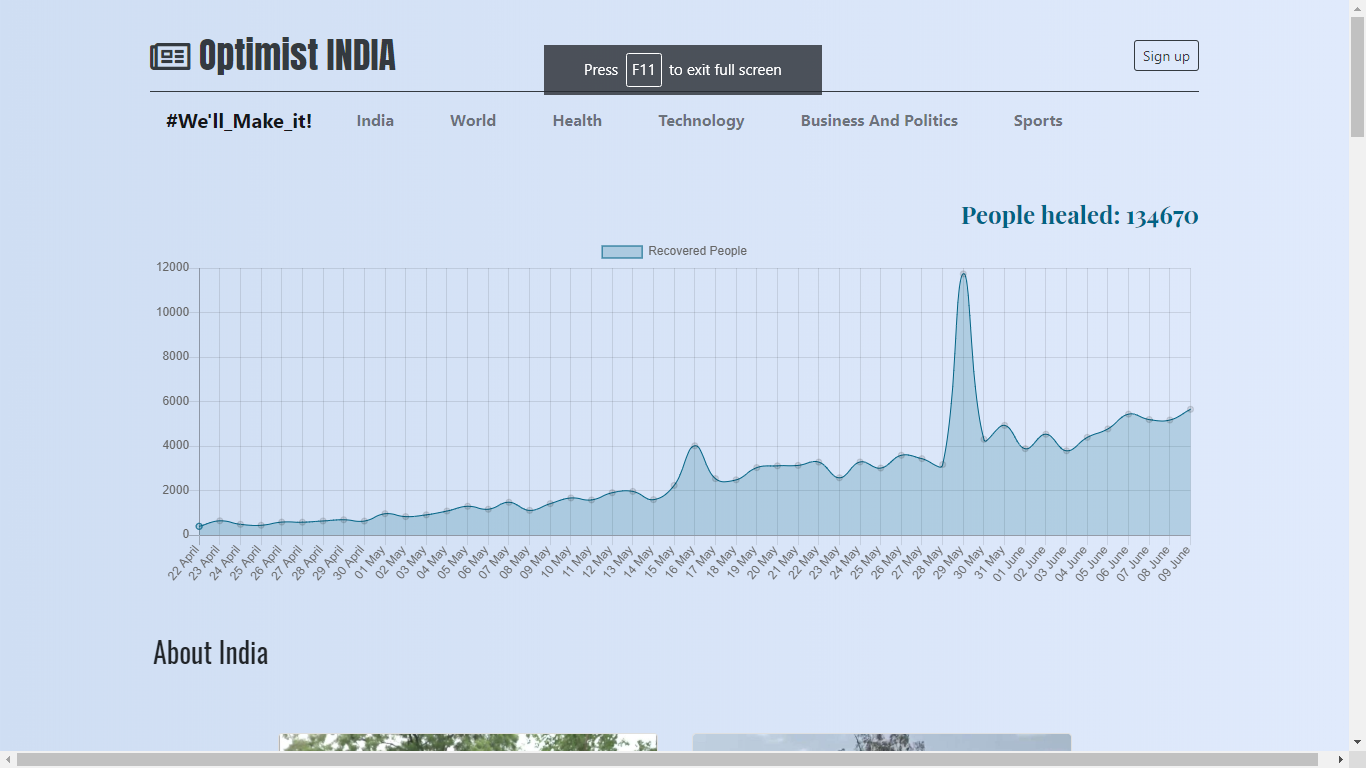Open the #We'll_Make_it! link

pyautogui.click(x=239, y=121)
